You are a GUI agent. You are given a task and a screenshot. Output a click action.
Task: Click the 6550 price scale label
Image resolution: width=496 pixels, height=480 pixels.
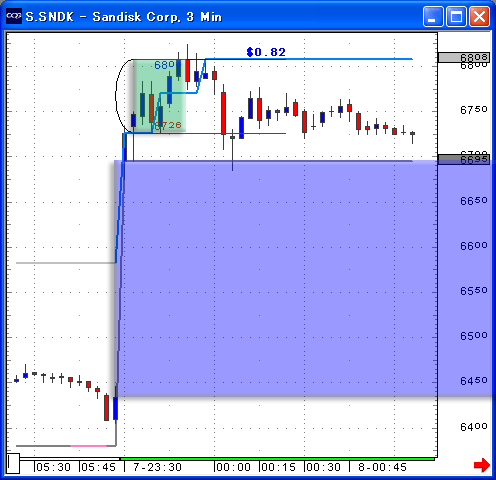pyautogui.click(x=474, y=291)
